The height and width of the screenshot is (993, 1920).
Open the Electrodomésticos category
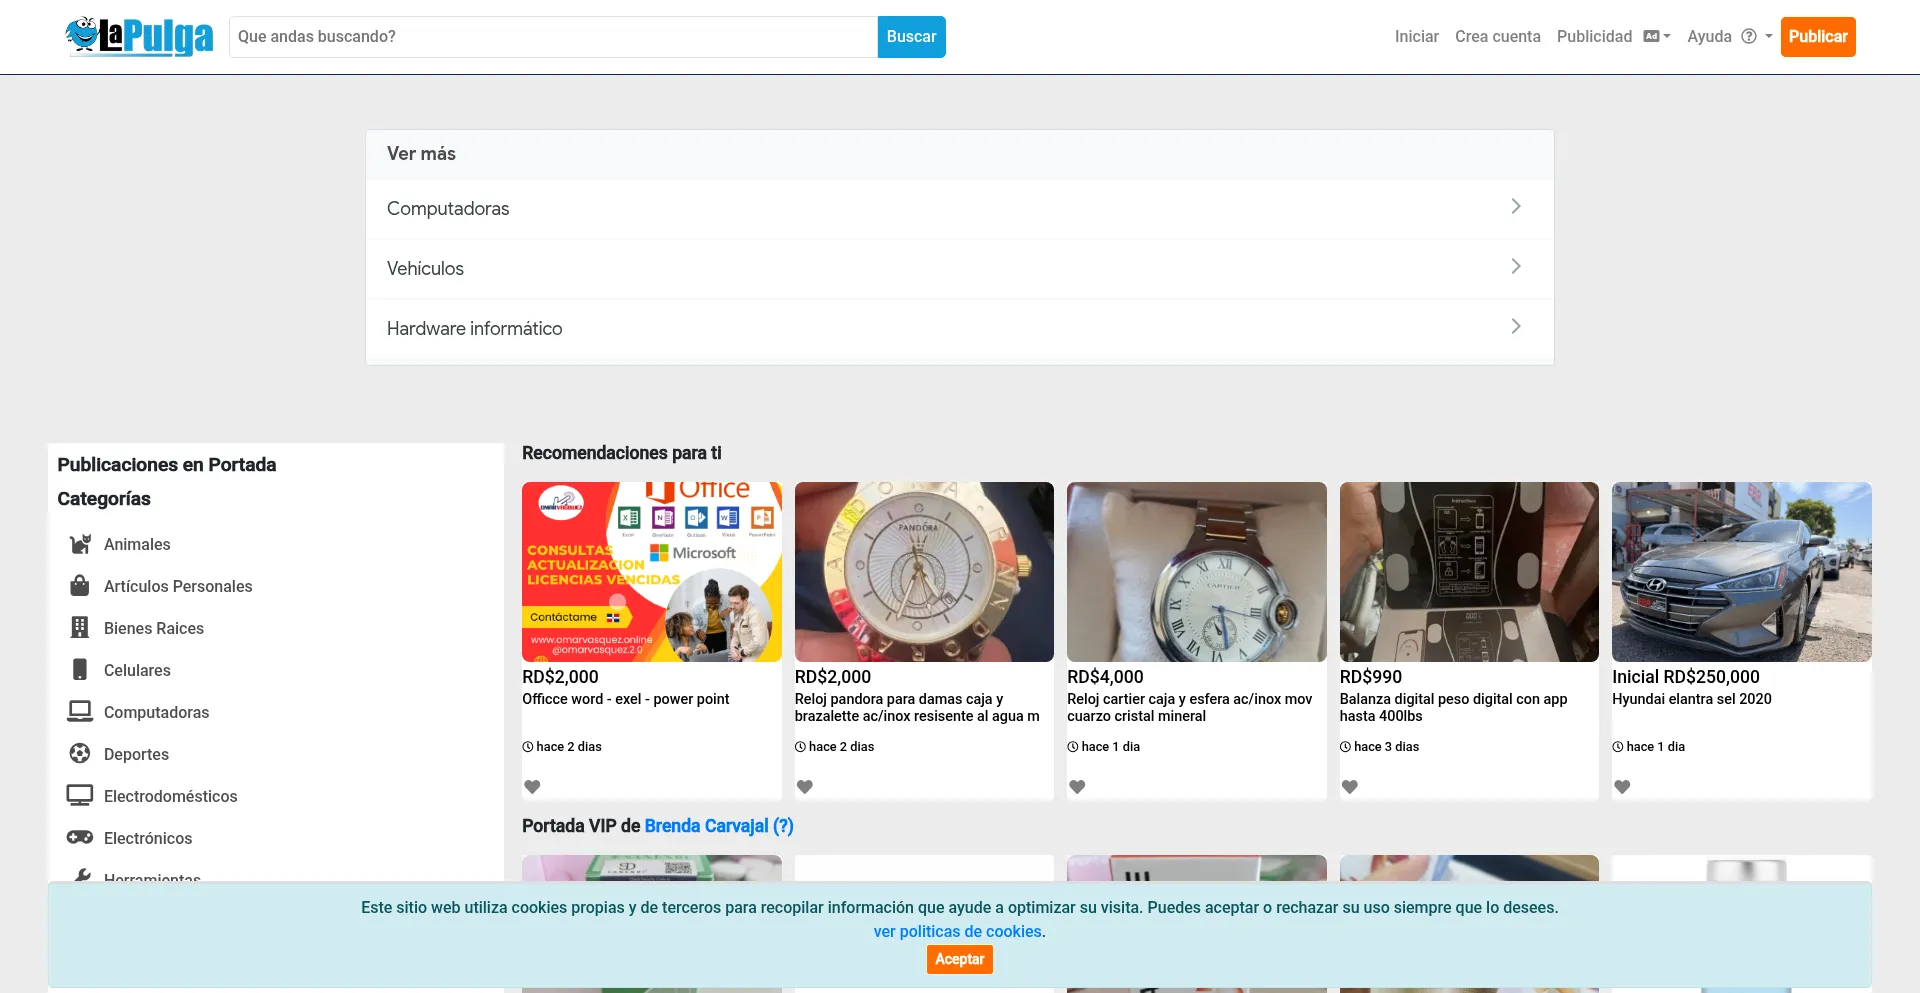[170, 796]
